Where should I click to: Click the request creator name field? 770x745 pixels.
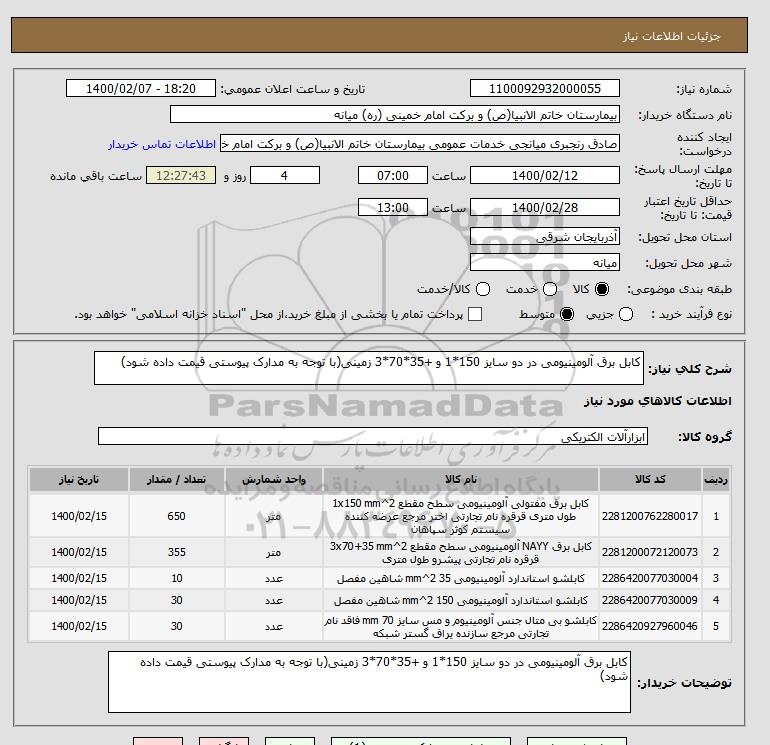coord(420,144)
